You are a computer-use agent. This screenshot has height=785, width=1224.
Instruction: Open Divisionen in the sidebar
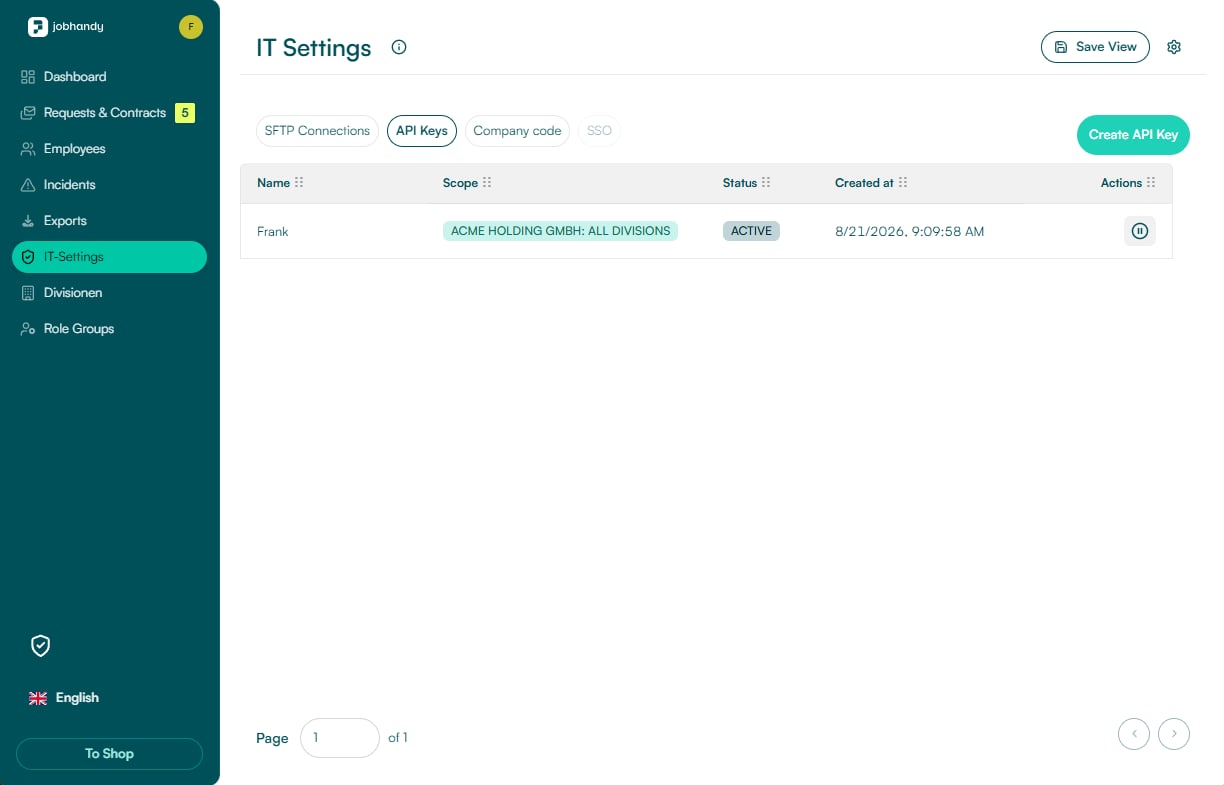tap(109, 293)
